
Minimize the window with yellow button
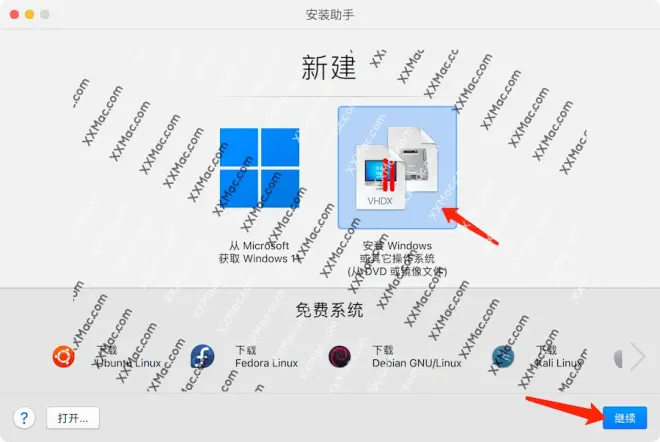[x=29, y=15]
